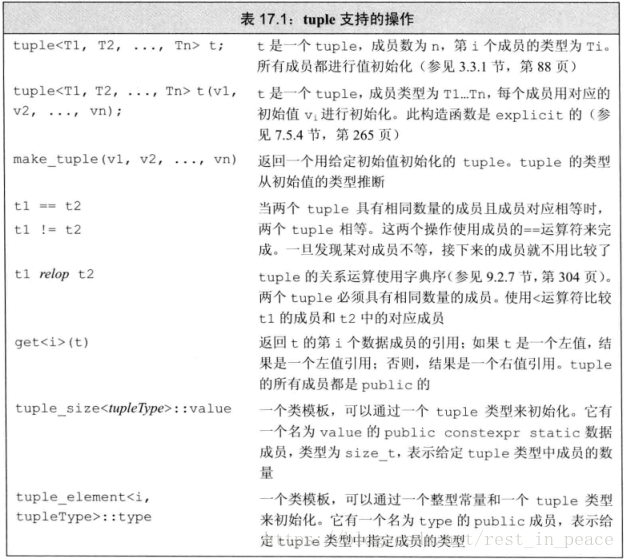The height and width of the screenshot is (559, 625).
Task: Click the code 'tupleType>::type'
Action: pos(84,517)
